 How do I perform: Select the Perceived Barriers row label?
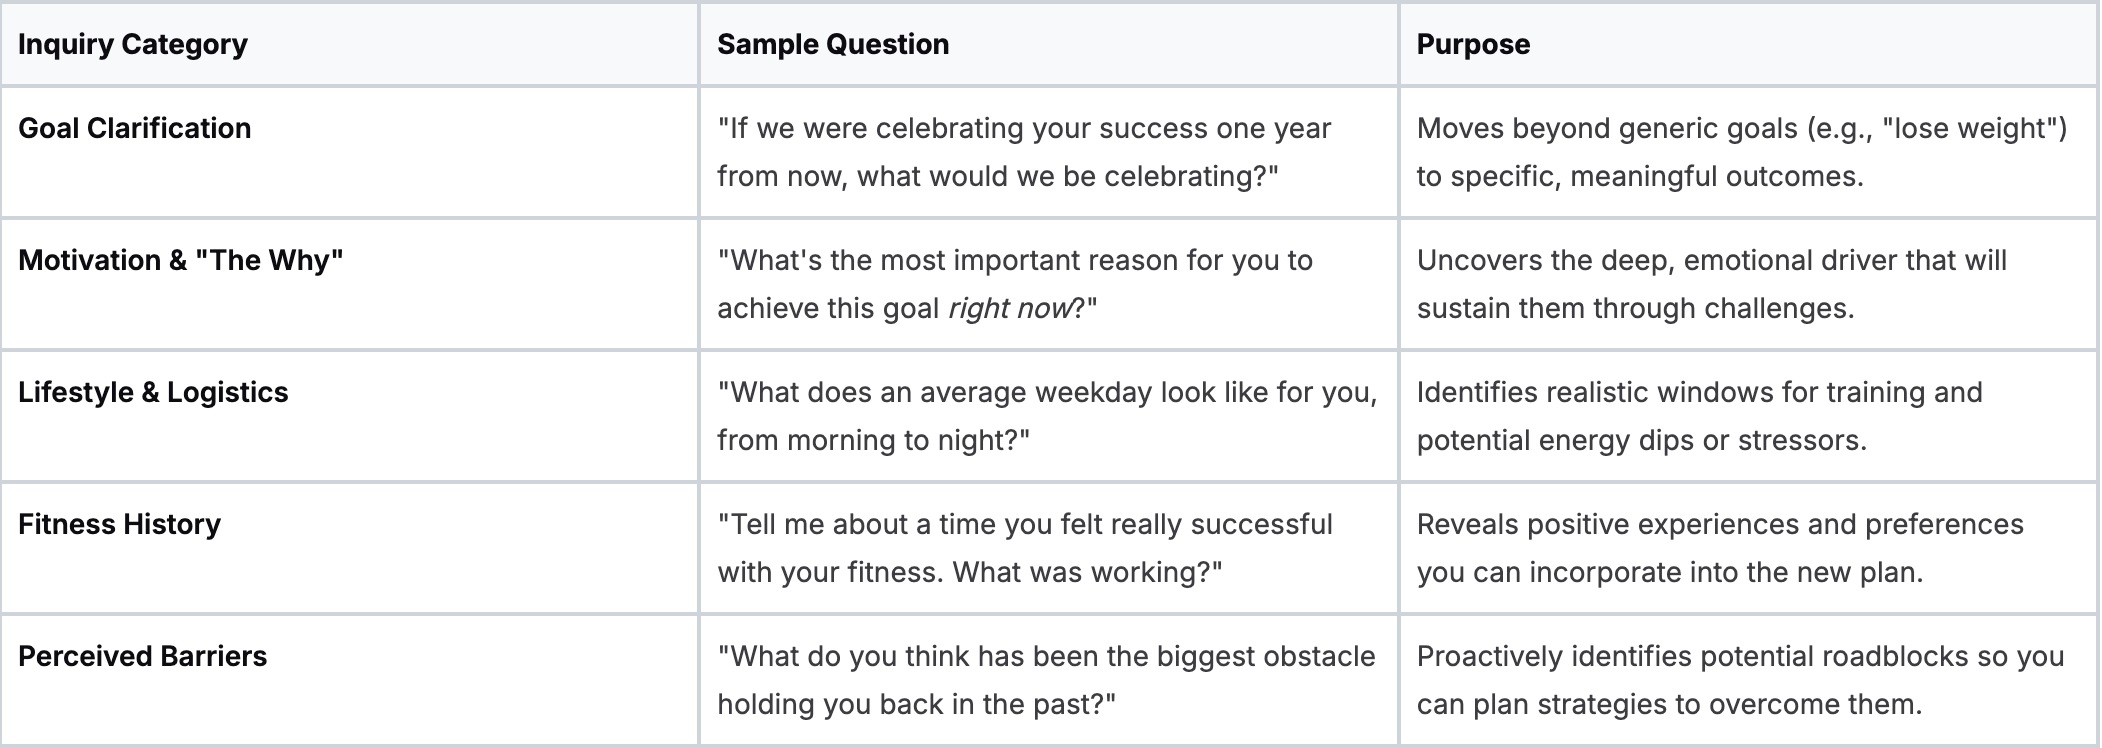(143, 656)
